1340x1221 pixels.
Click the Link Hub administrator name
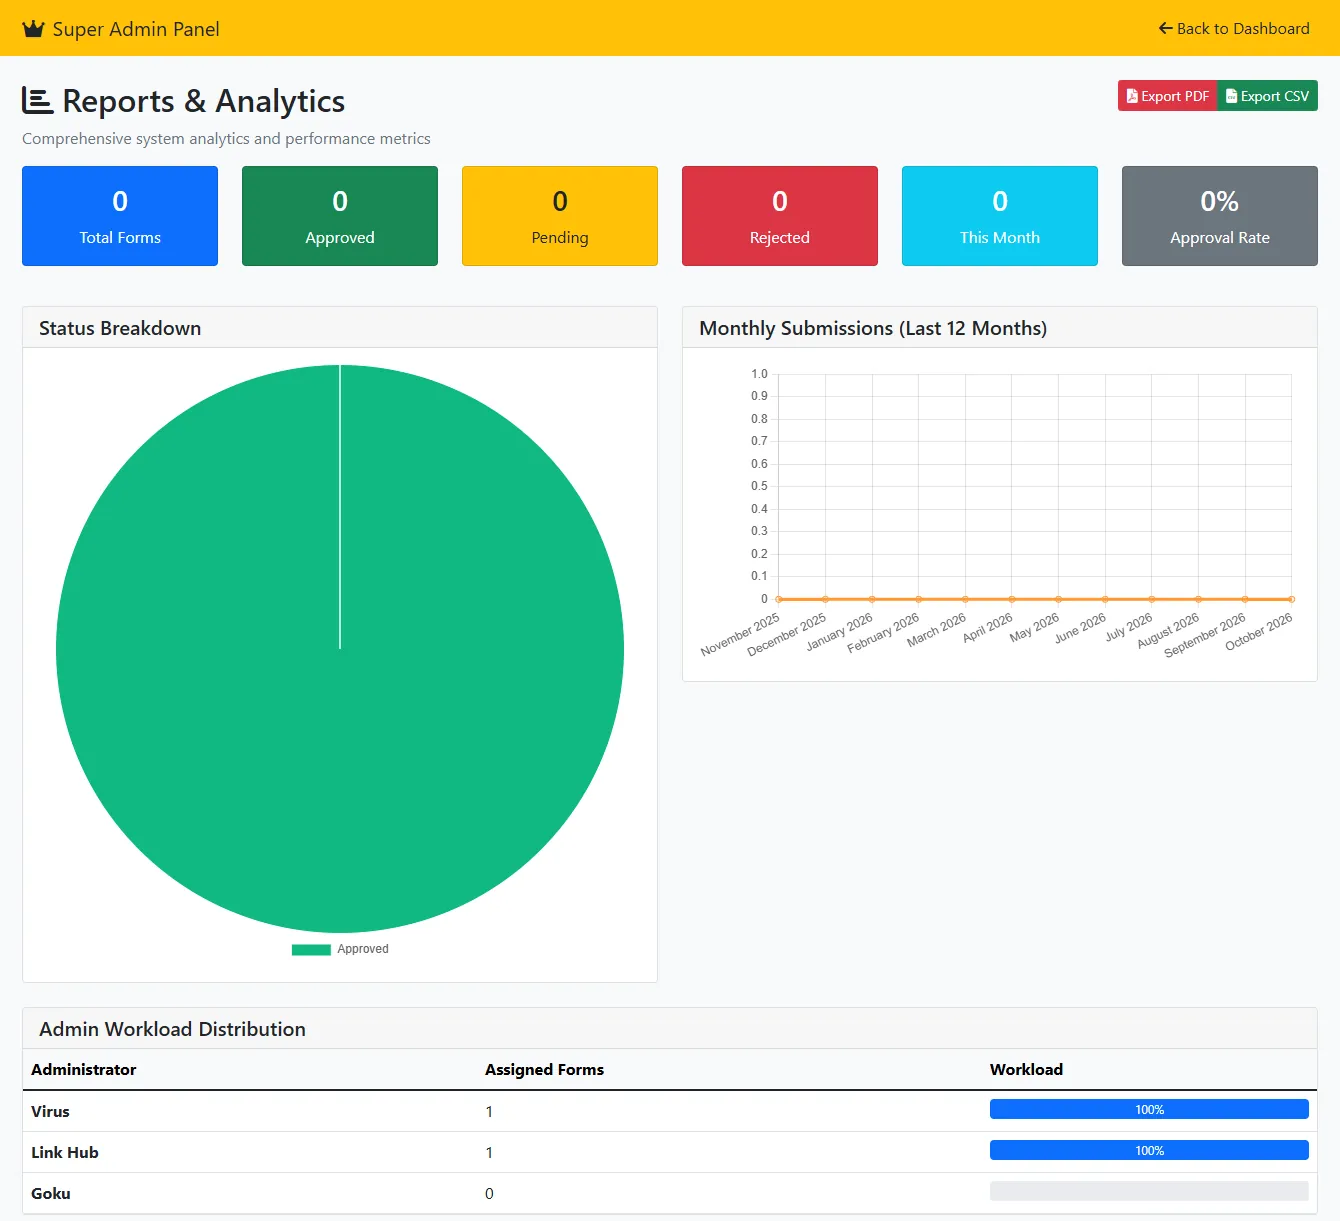point(65,1152)
